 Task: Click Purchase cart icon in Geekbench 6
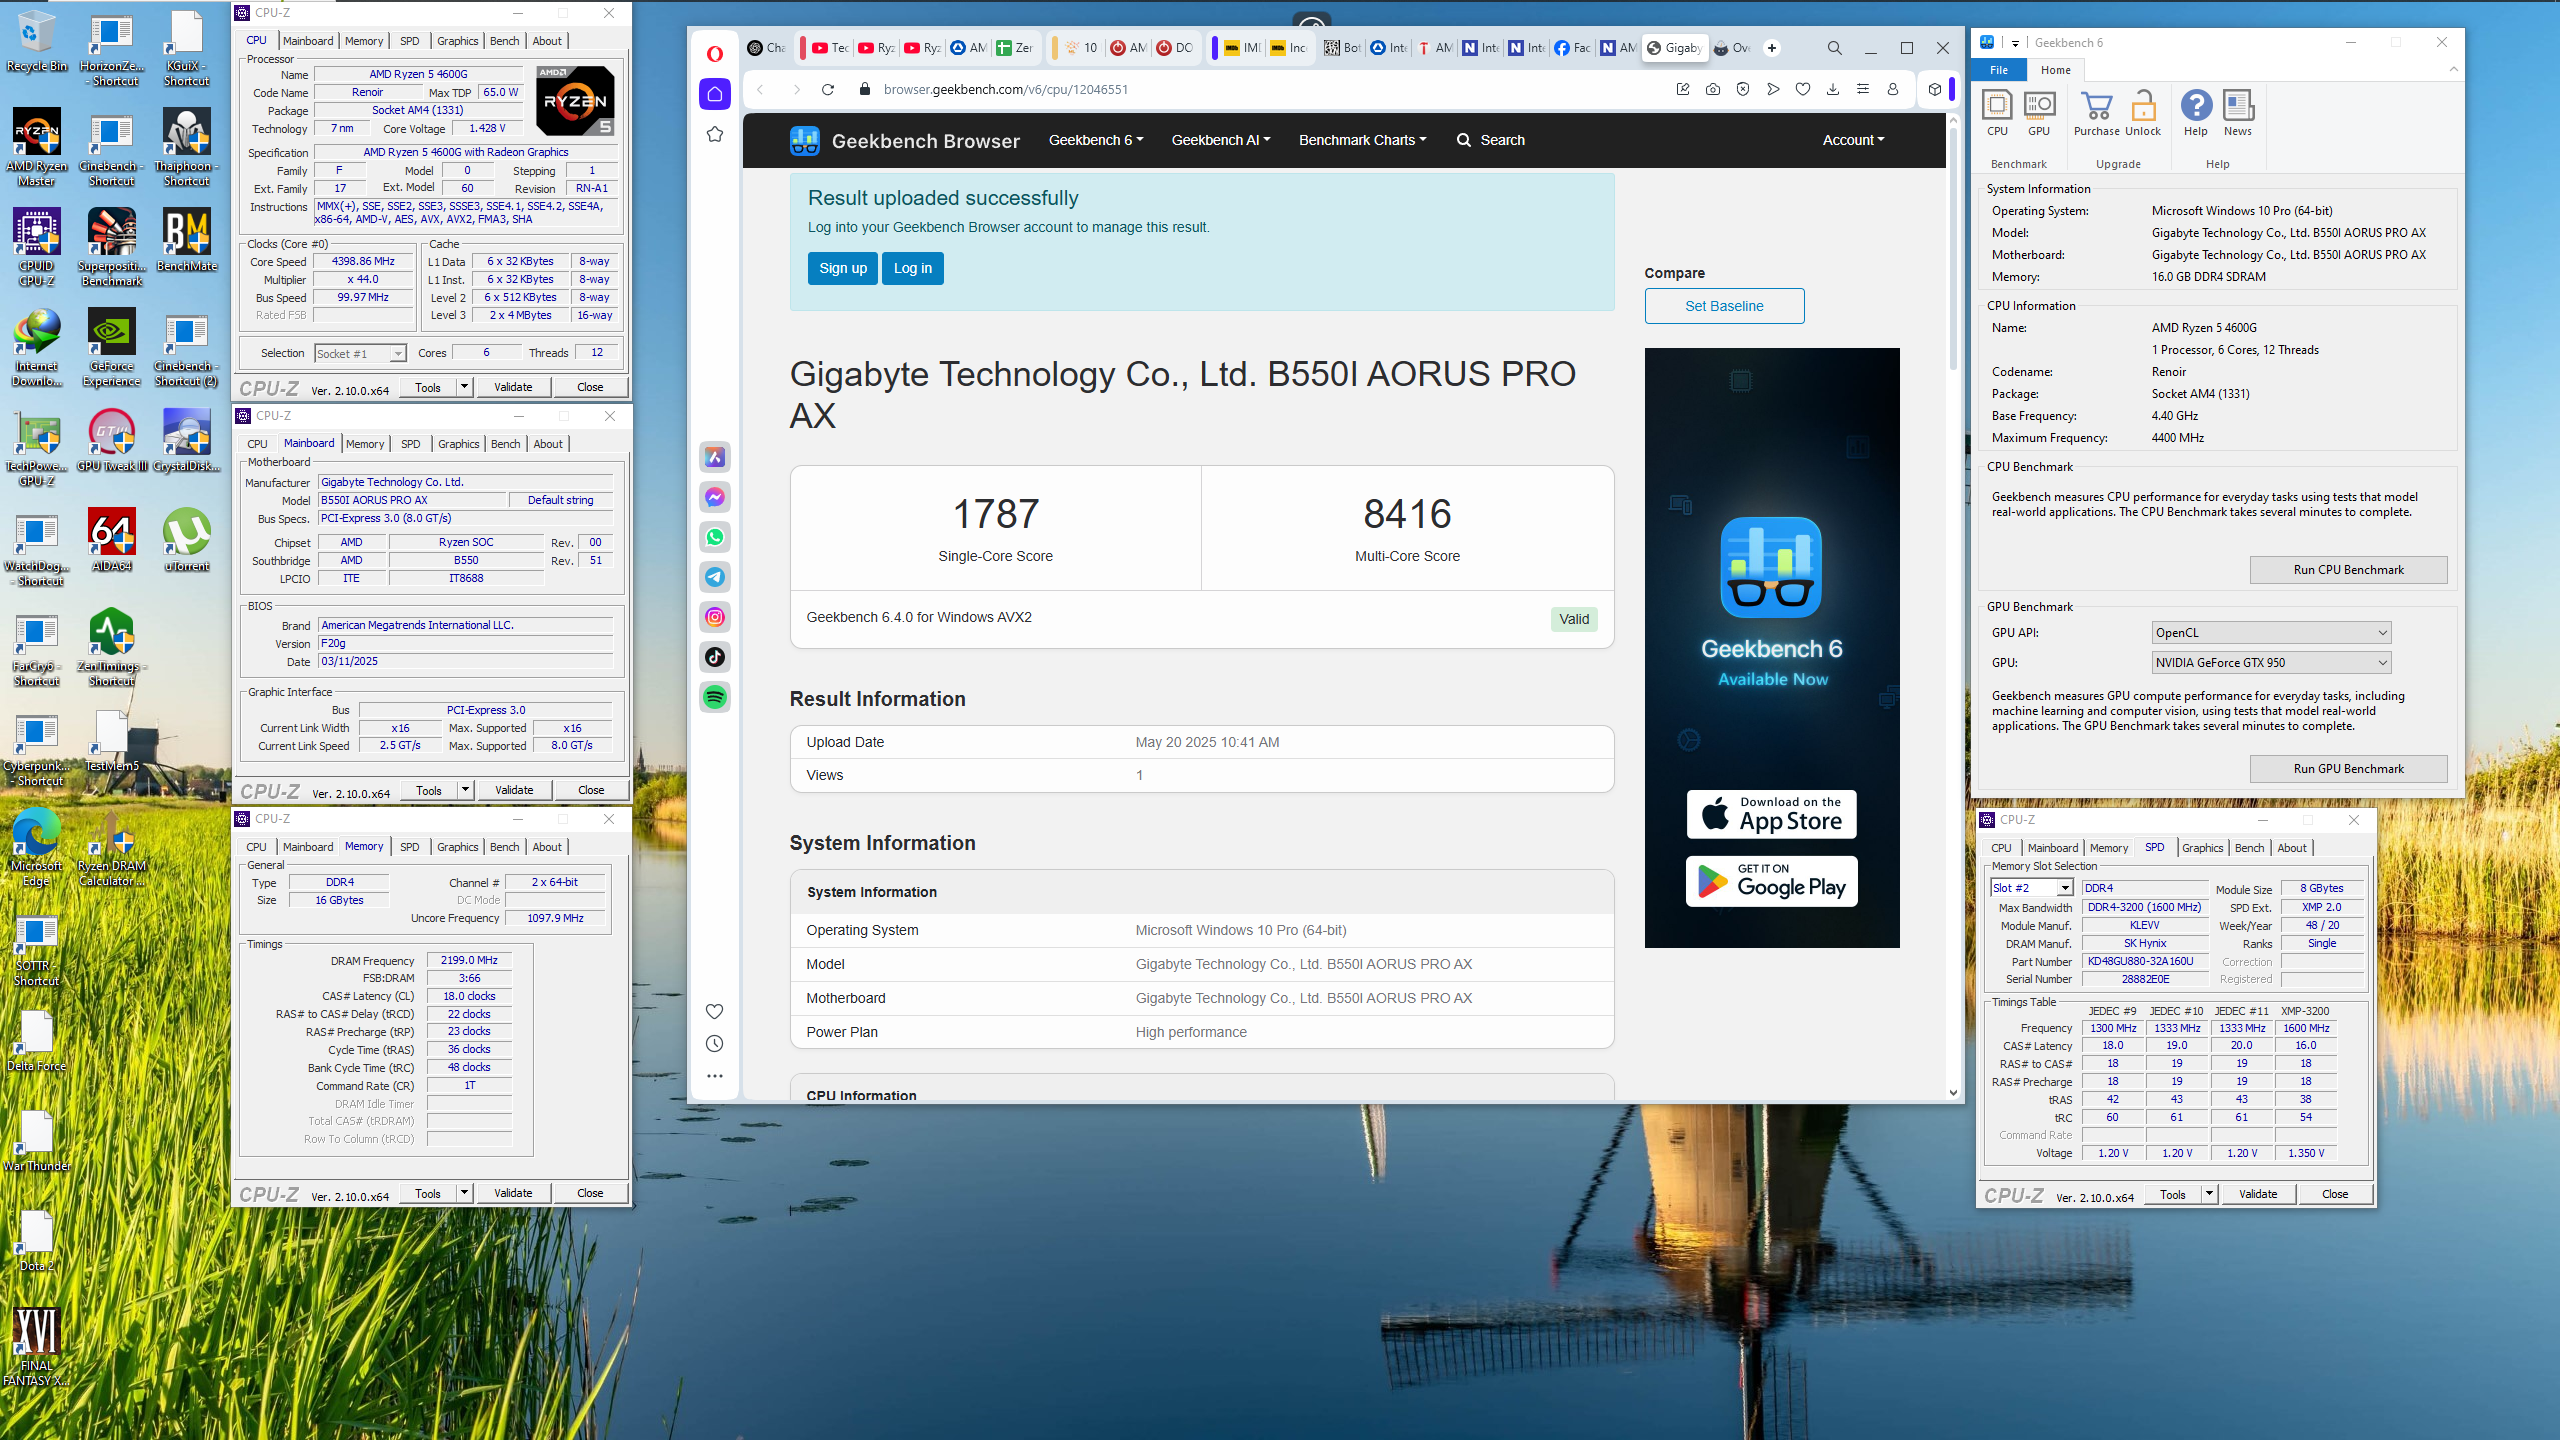tap(2096, 113)
